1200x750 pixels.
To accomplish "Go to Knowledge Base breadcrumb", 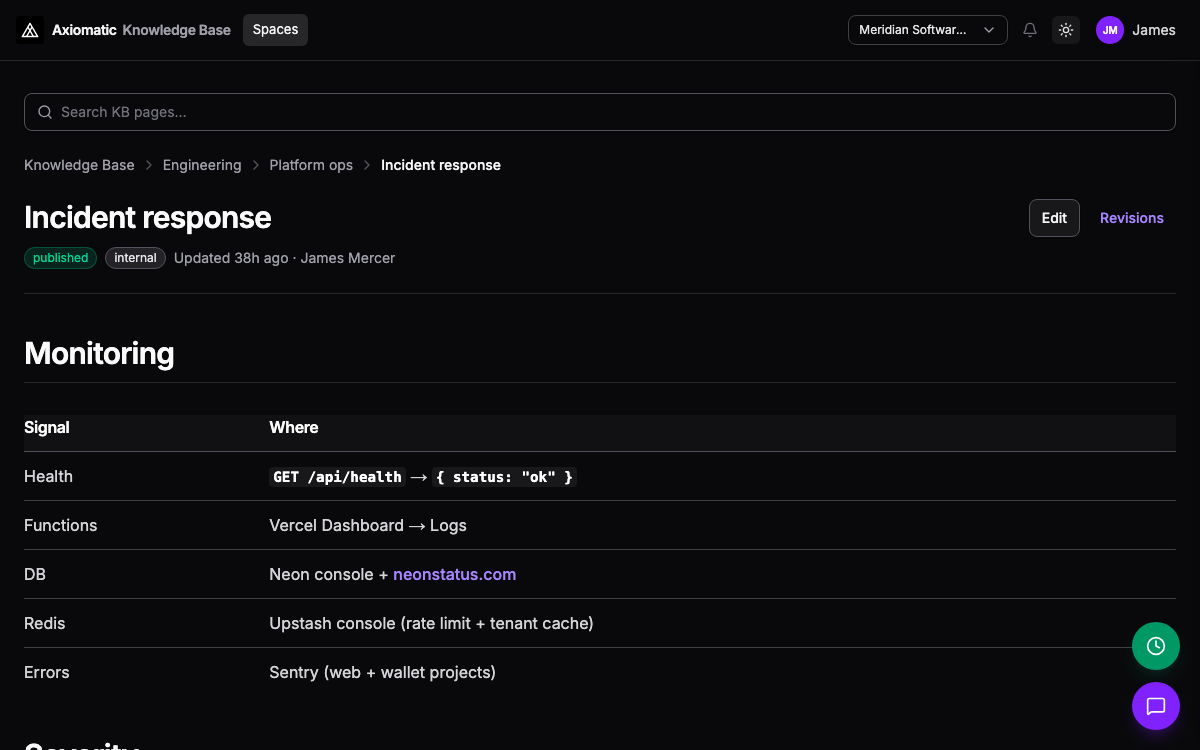I will [79, 165].
